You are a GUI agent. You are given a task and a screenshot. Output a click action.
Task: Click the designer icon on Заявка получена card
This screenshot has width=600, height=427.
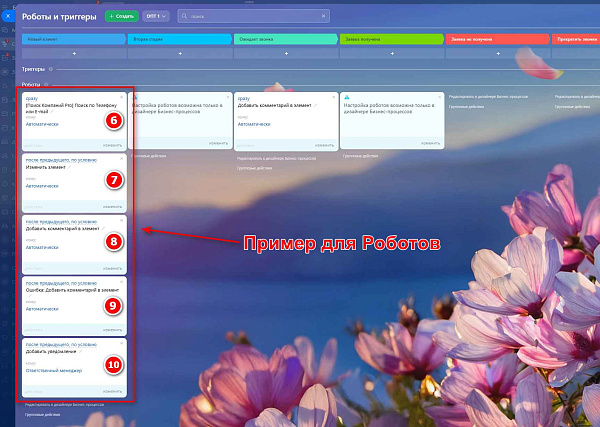(347, 98)
